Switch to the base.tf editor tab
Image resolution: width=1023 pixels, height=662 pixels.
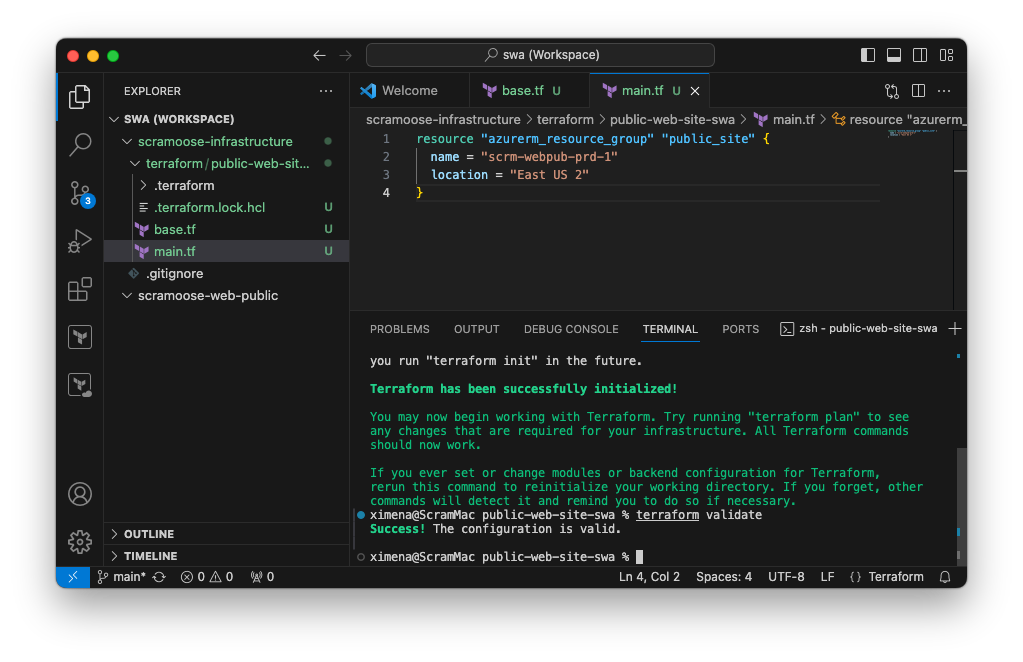coord(529,91)
